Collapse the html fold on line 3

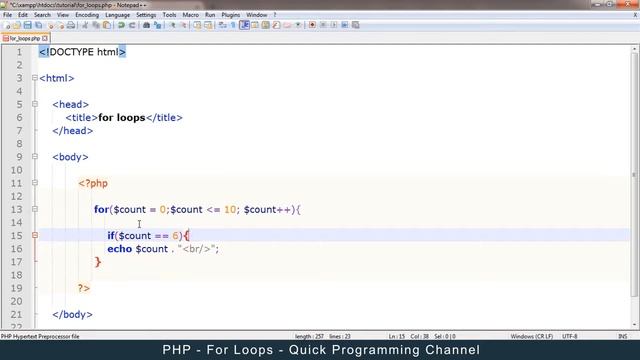coord(35,78)
